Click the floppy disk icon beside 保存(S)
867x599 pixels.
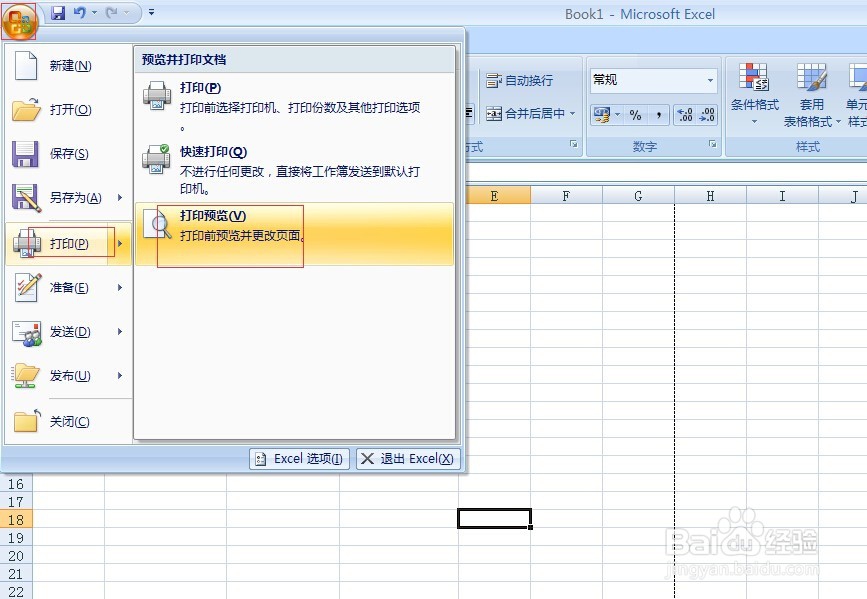tap(25, 154)
